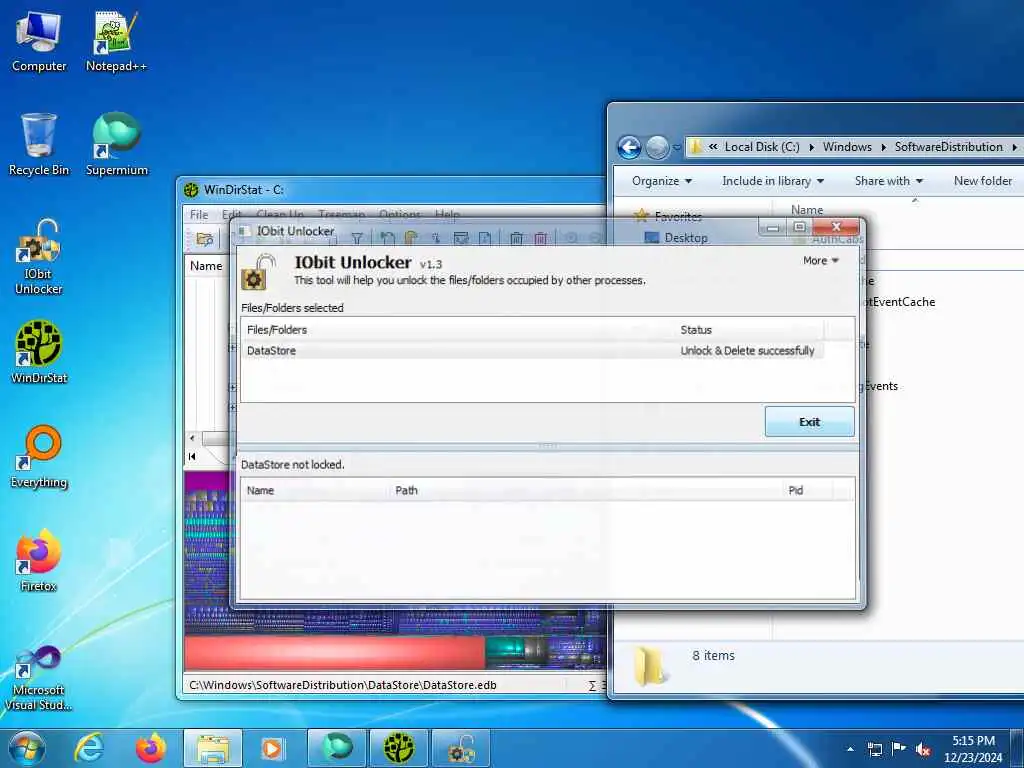Click the Explorer forward navigation button
The image size is (1024, 768).
click(657, 148)
